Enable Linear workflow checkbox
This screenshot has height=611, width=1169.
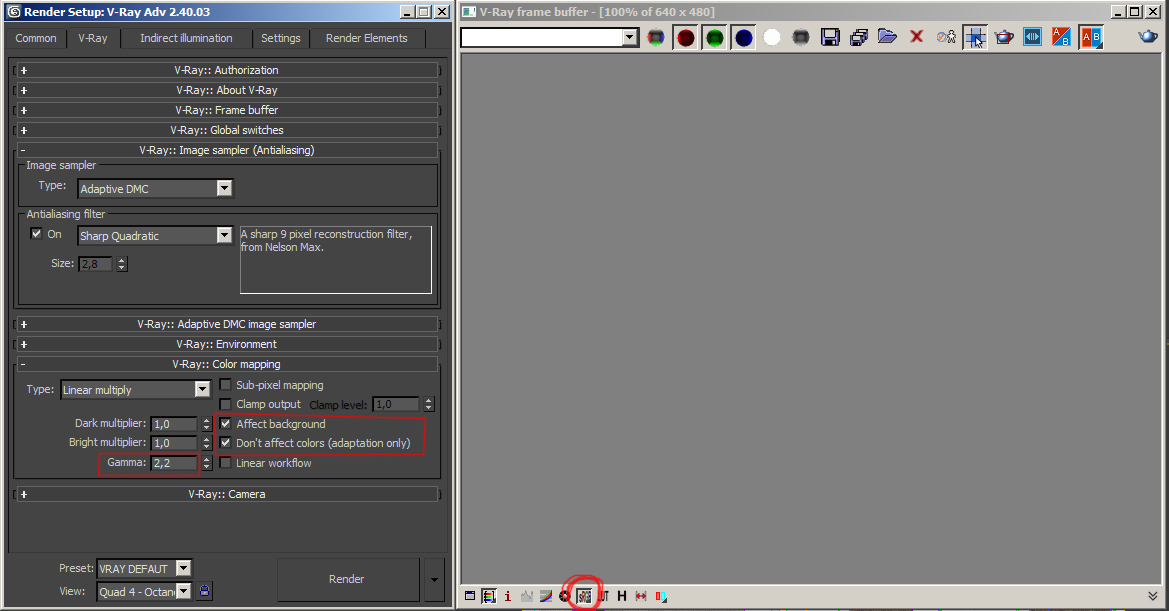[225, 463]
